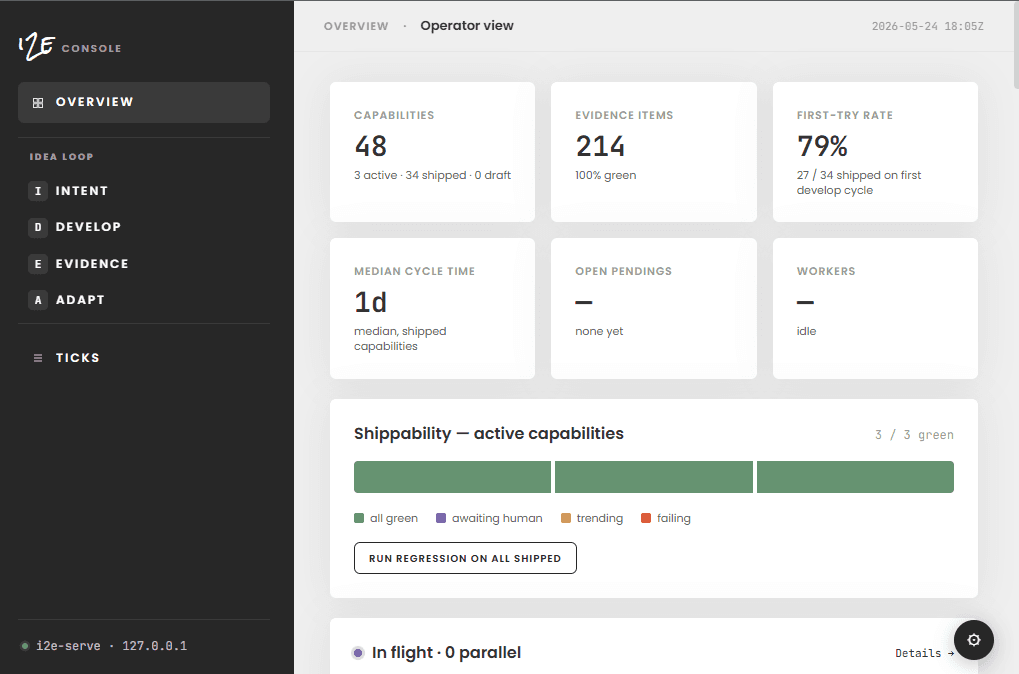Open the Develop section

point(144,227)
